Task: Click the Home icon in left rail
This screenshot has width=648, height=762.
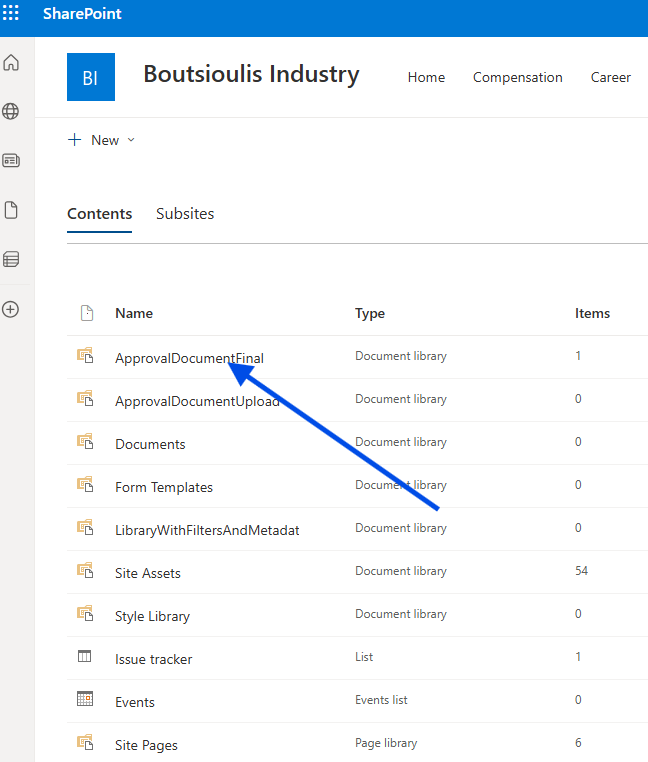Action: [x=11, y=63]
